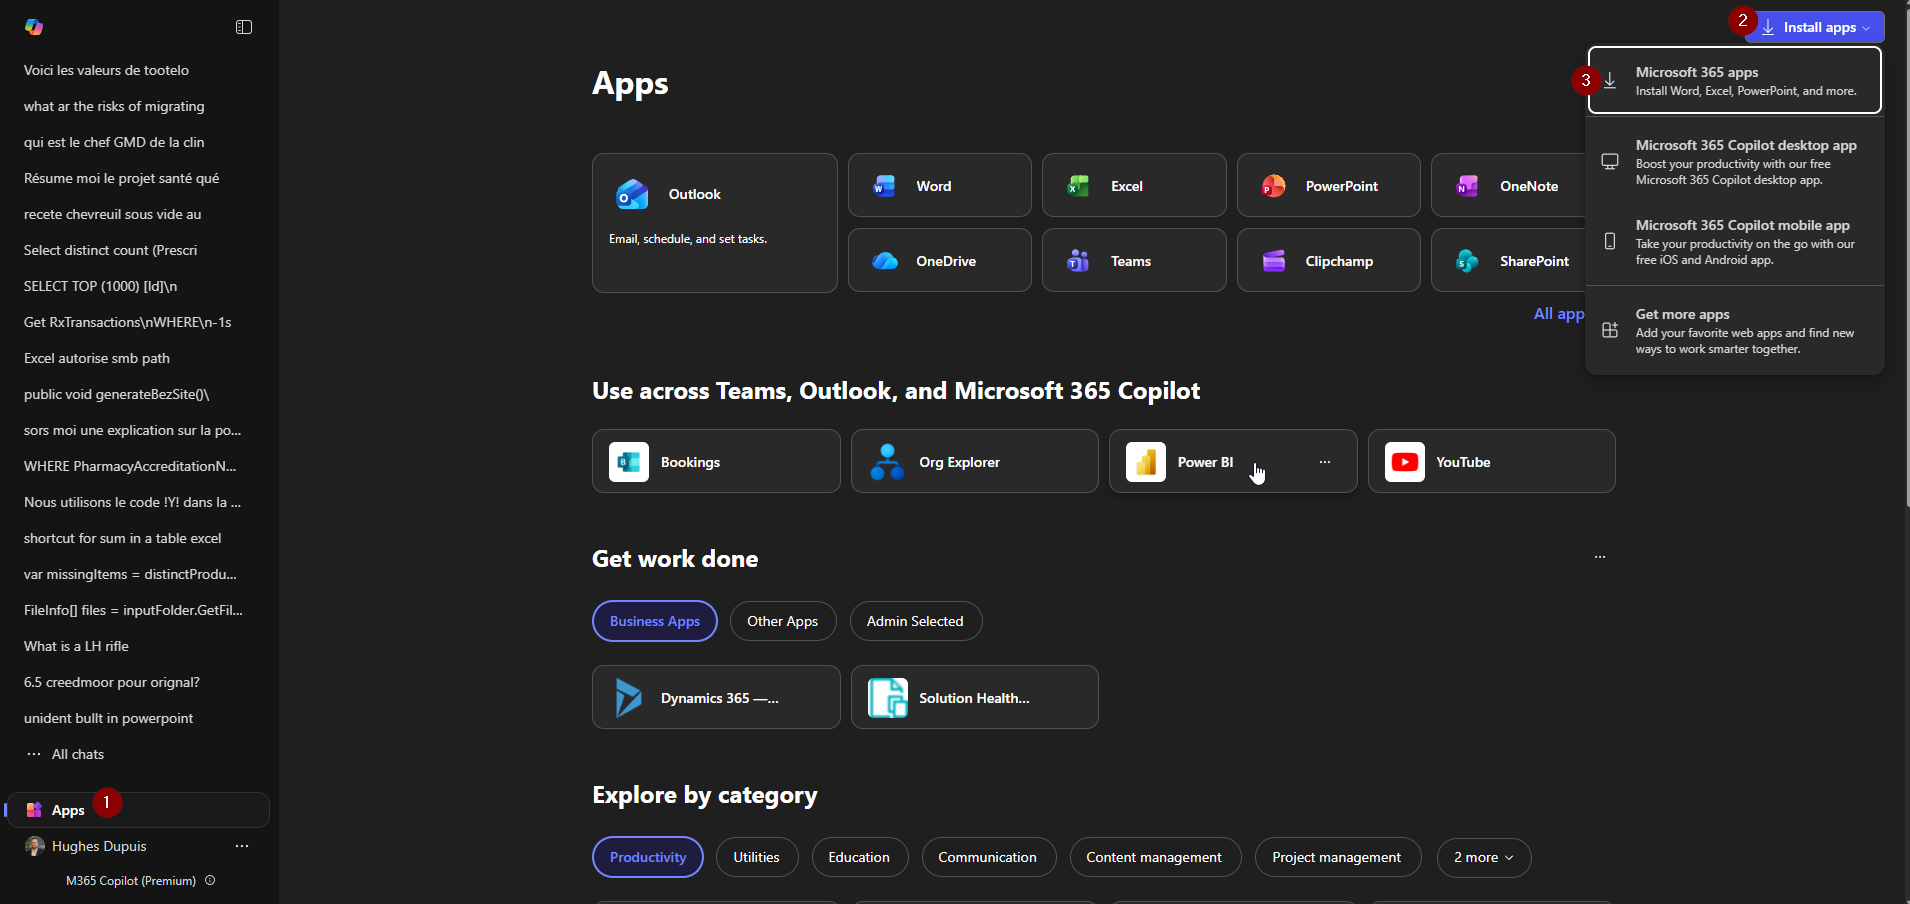Switch to Other Apps tab
This screenshot has height=904, width=1910.
(783, 621)
